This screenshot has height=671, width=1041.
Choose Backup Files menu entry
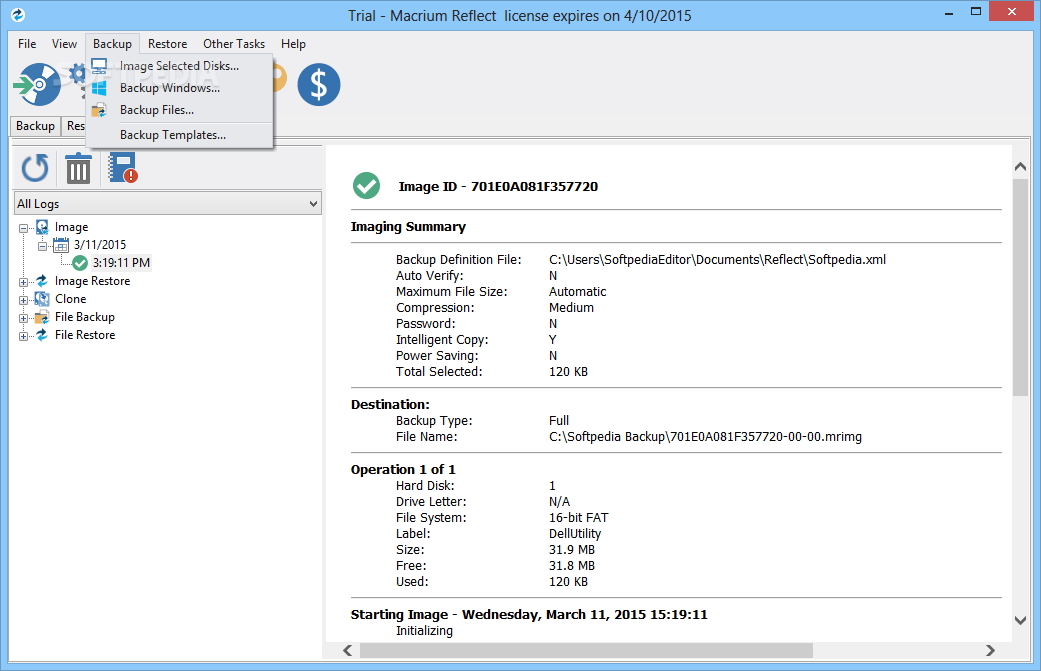[179, 110]
